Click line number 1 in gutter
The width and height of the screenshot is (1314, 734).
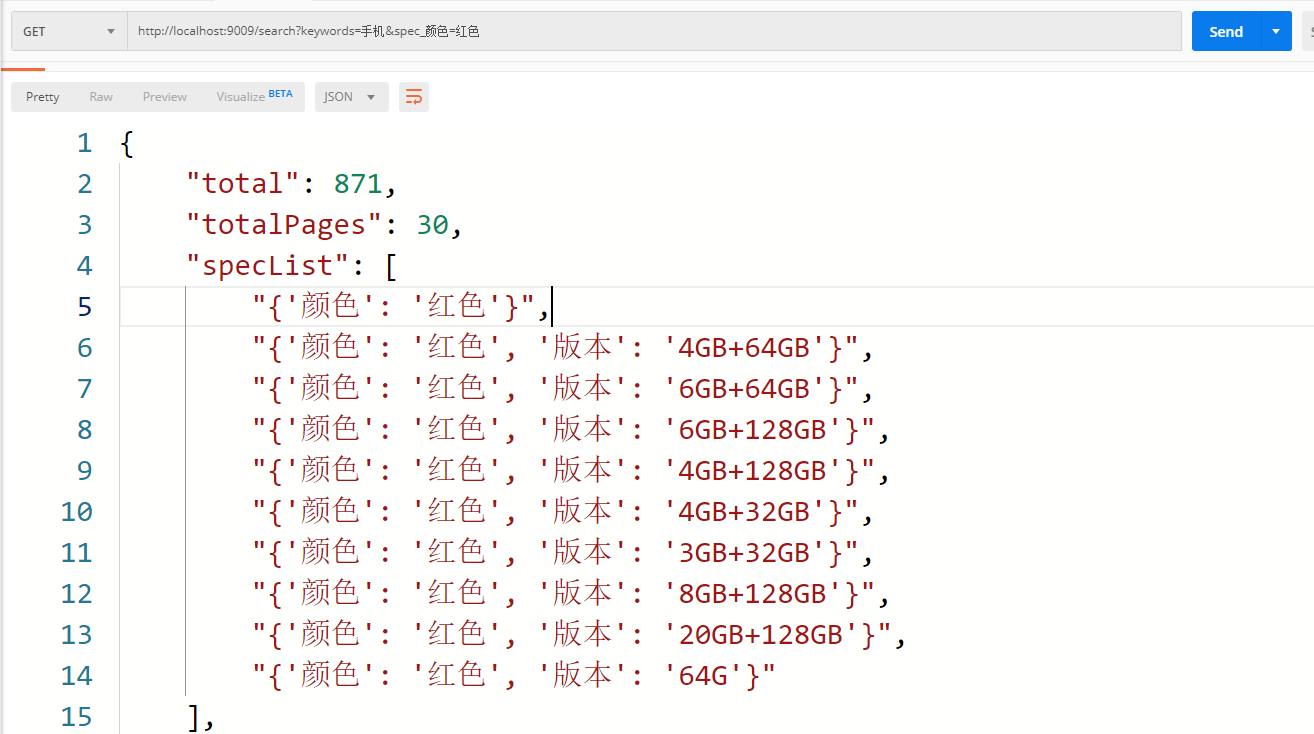(84, 143)
